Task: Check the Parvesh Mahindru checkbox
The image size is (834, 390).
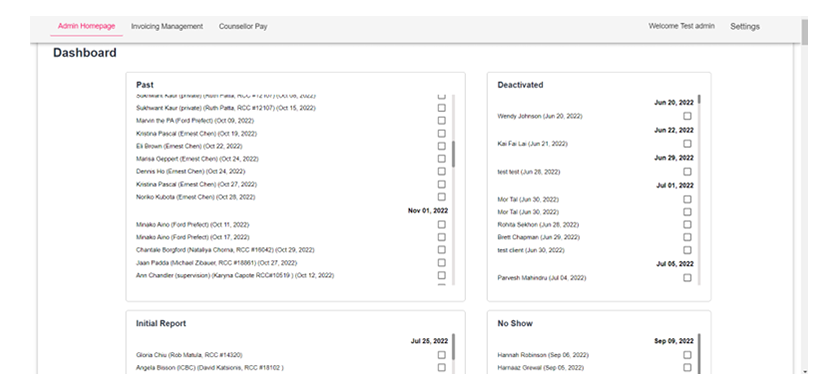Action: click(687, 278)
